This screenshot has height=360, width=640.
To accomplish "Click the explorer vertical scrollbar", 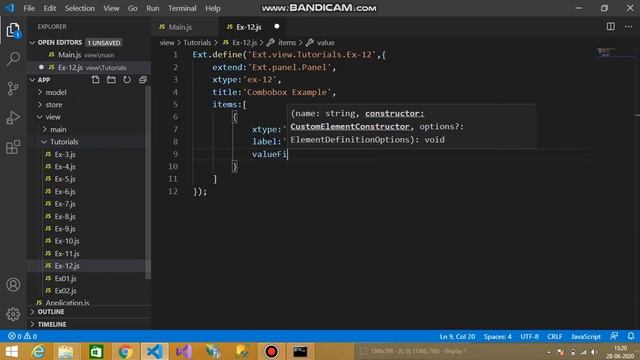I will point(148,182).
